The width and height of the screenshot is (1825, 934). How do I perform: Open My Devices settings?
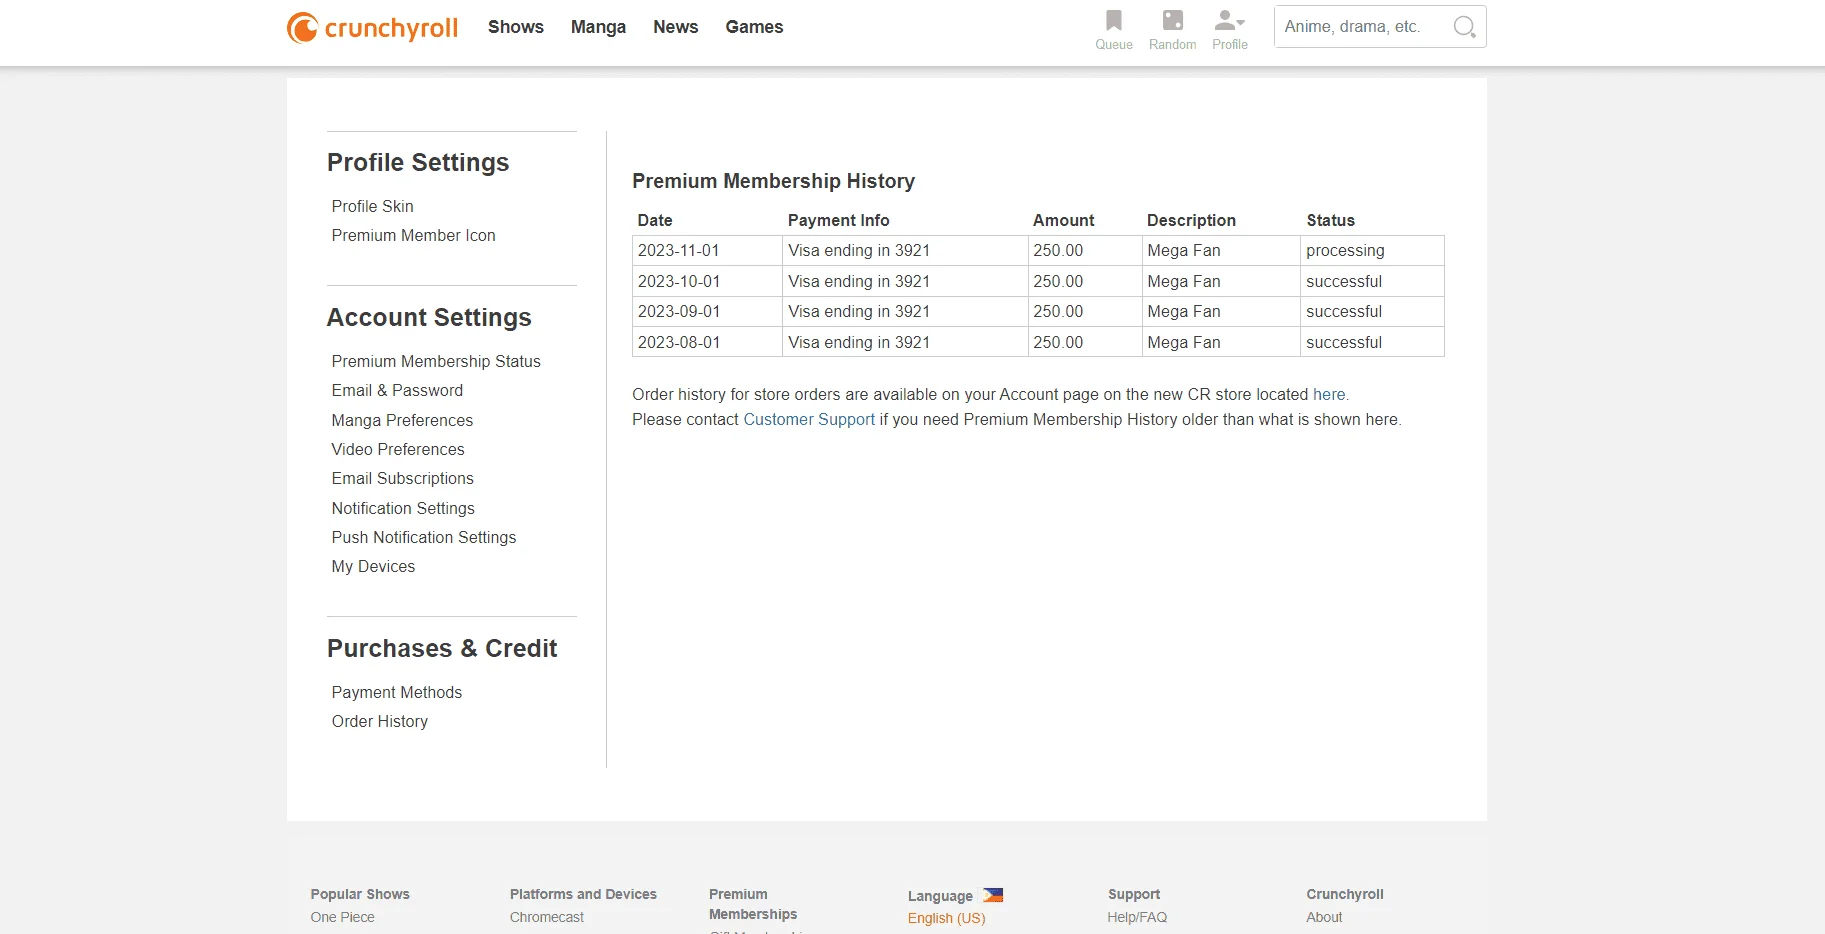(x=373, y=566)
